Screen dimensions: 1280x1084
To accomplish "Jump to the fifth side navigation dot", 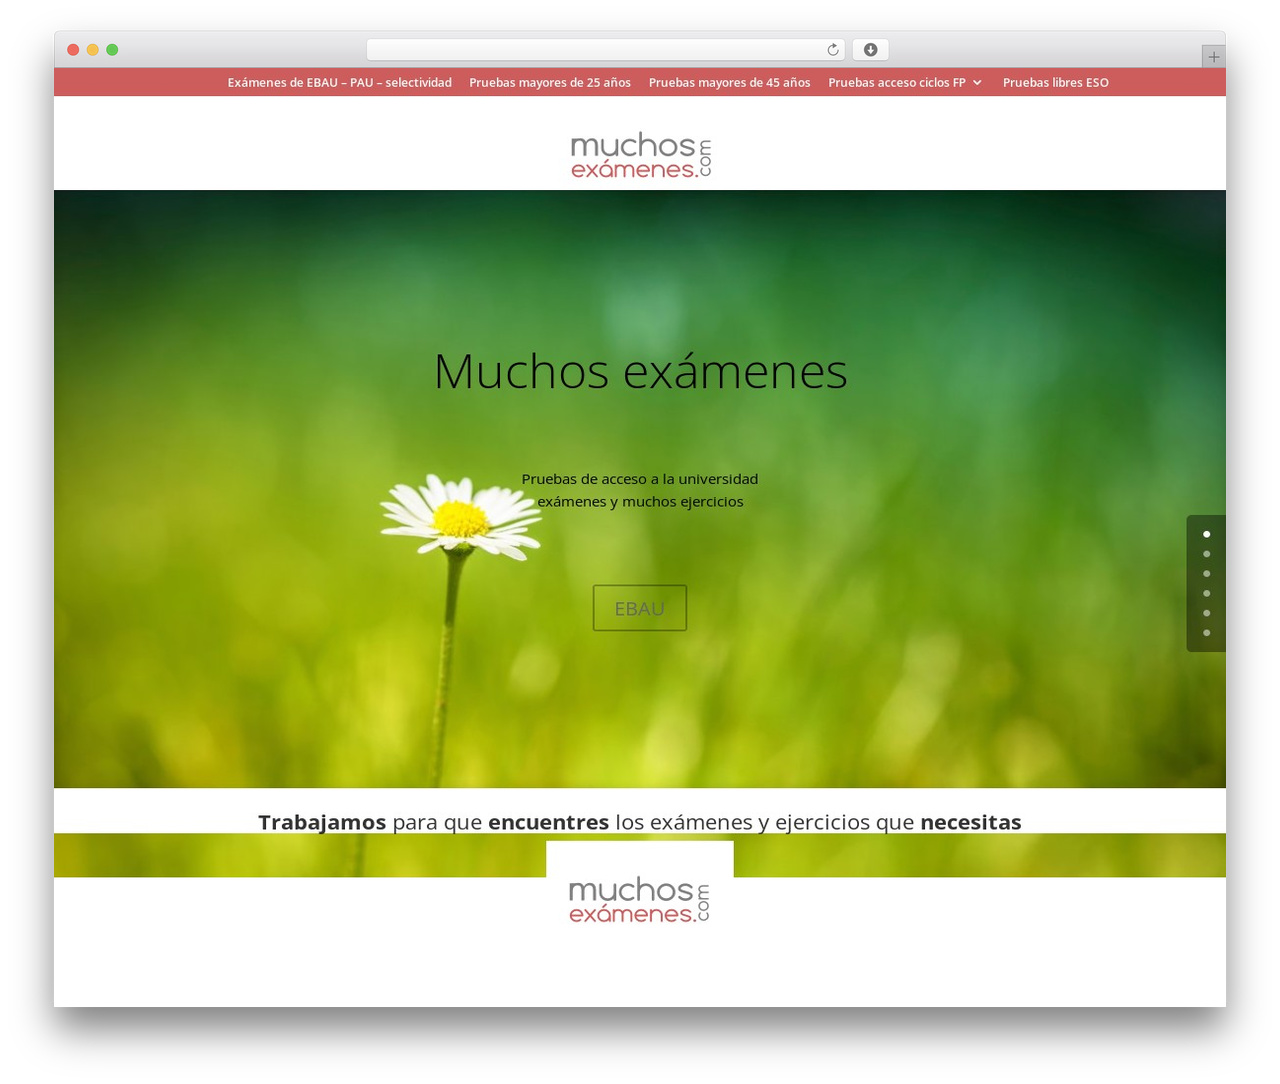I will (1207, 613).
